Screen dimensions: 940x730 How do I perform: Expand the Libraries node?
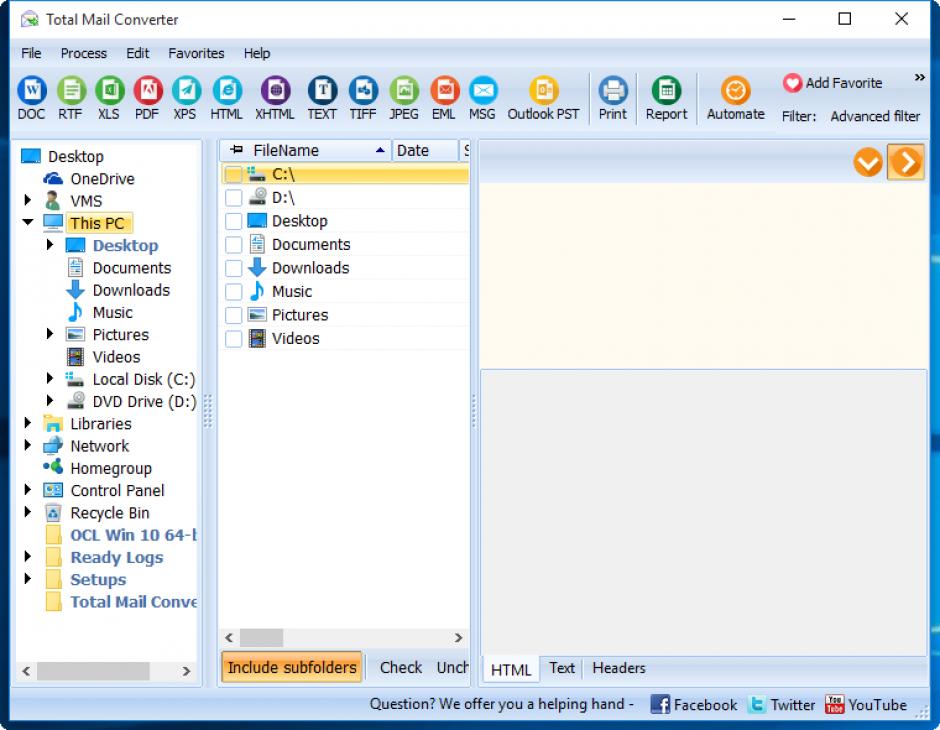(x=28, y=423)
